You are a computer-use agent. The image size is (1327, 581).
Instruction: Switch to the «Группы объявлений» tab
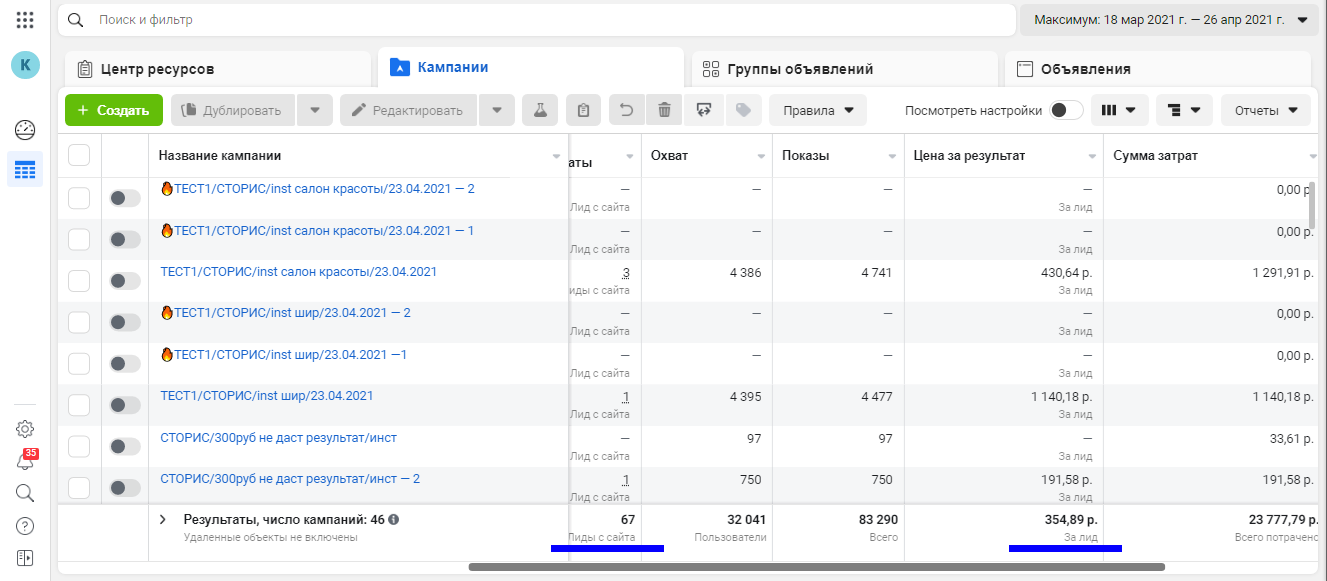[845, 69]
